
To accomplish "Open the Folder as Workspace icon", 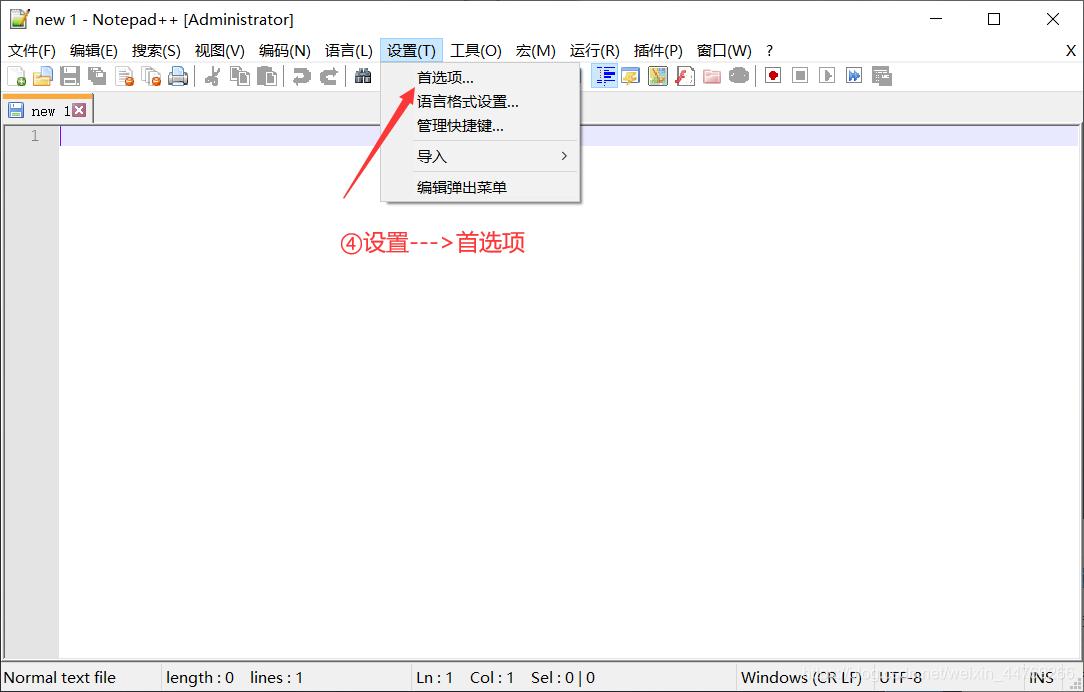I will [711, 76].
